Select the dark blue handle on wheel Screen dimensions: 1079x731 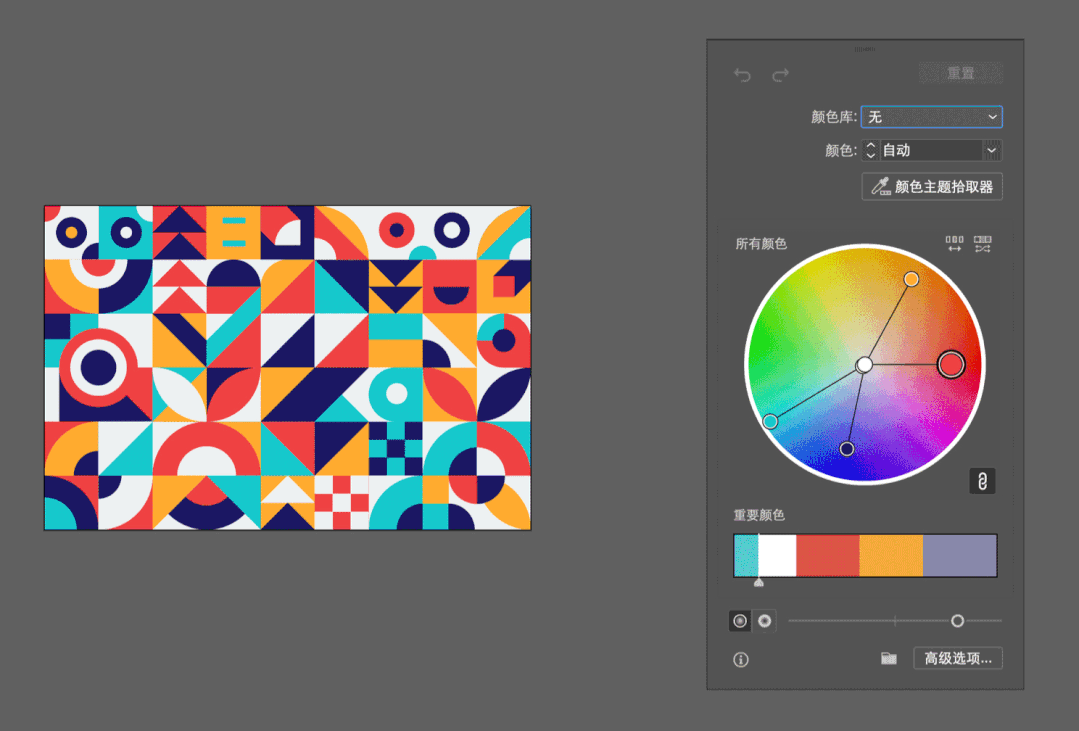tap(847, 449)
